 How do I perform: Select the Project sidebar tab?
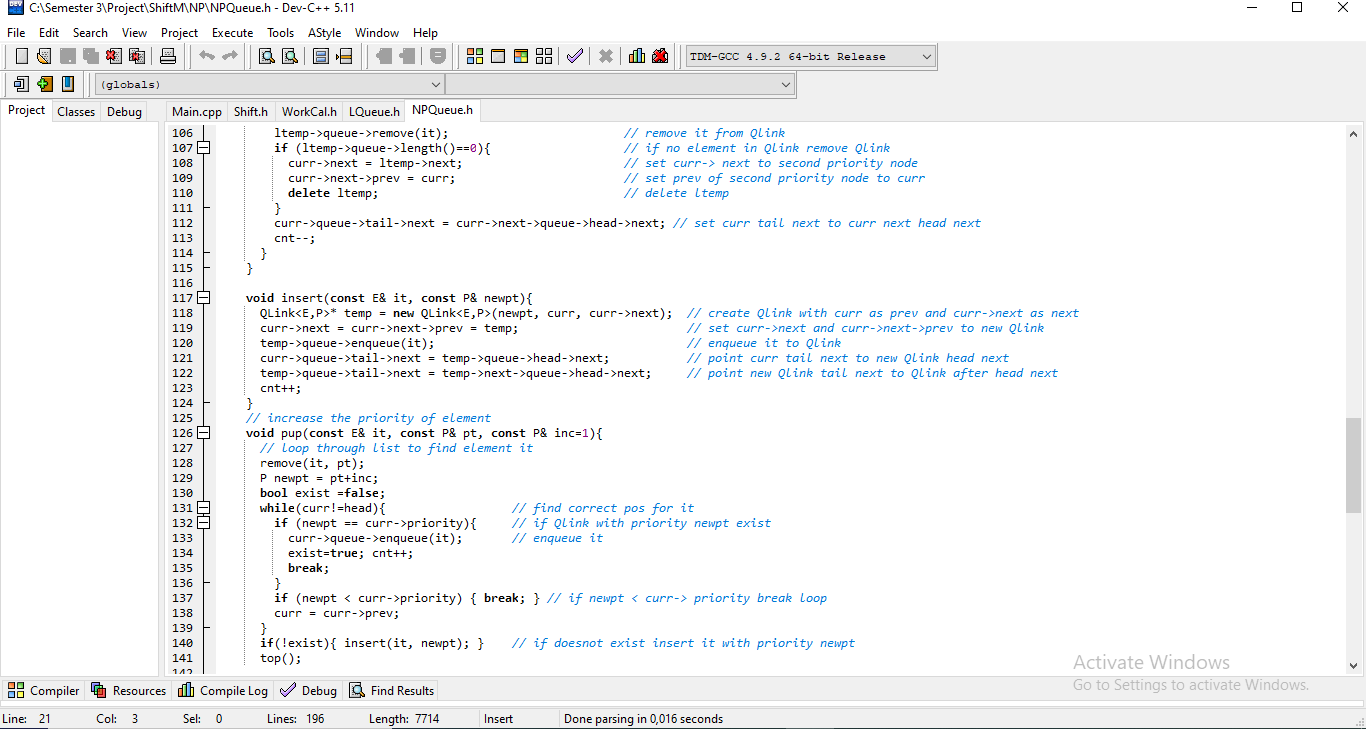tap(27, 110)
